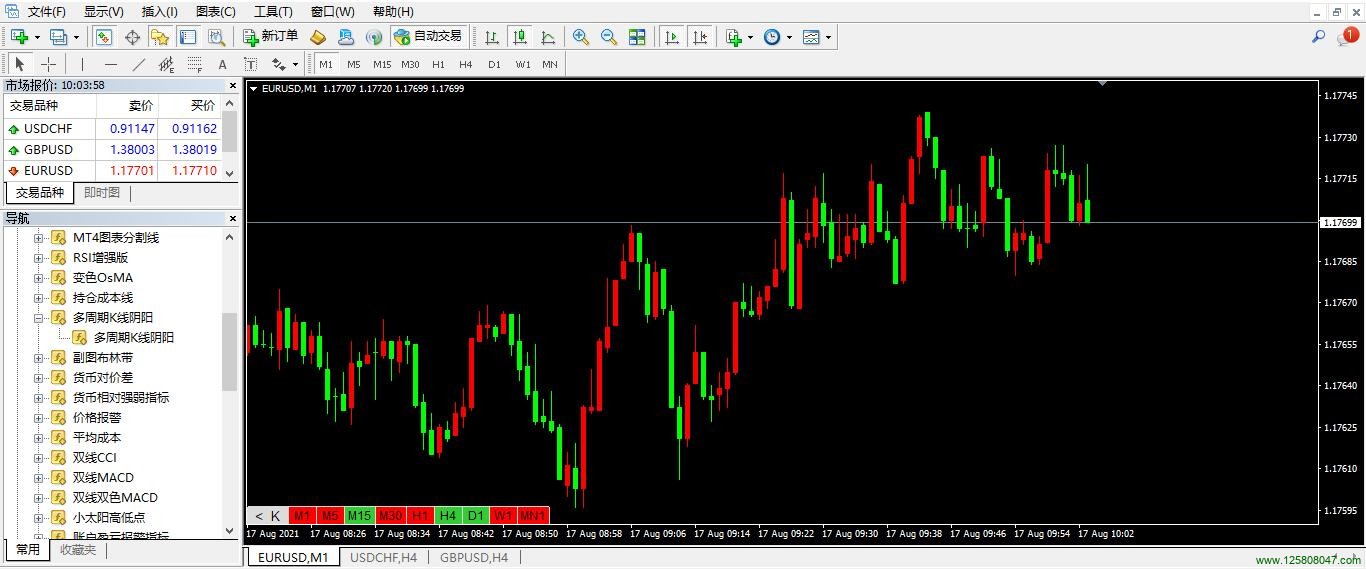Click the 新订单 new order button
Viewport: 1366px width, 569px height.
pos(271,37)
